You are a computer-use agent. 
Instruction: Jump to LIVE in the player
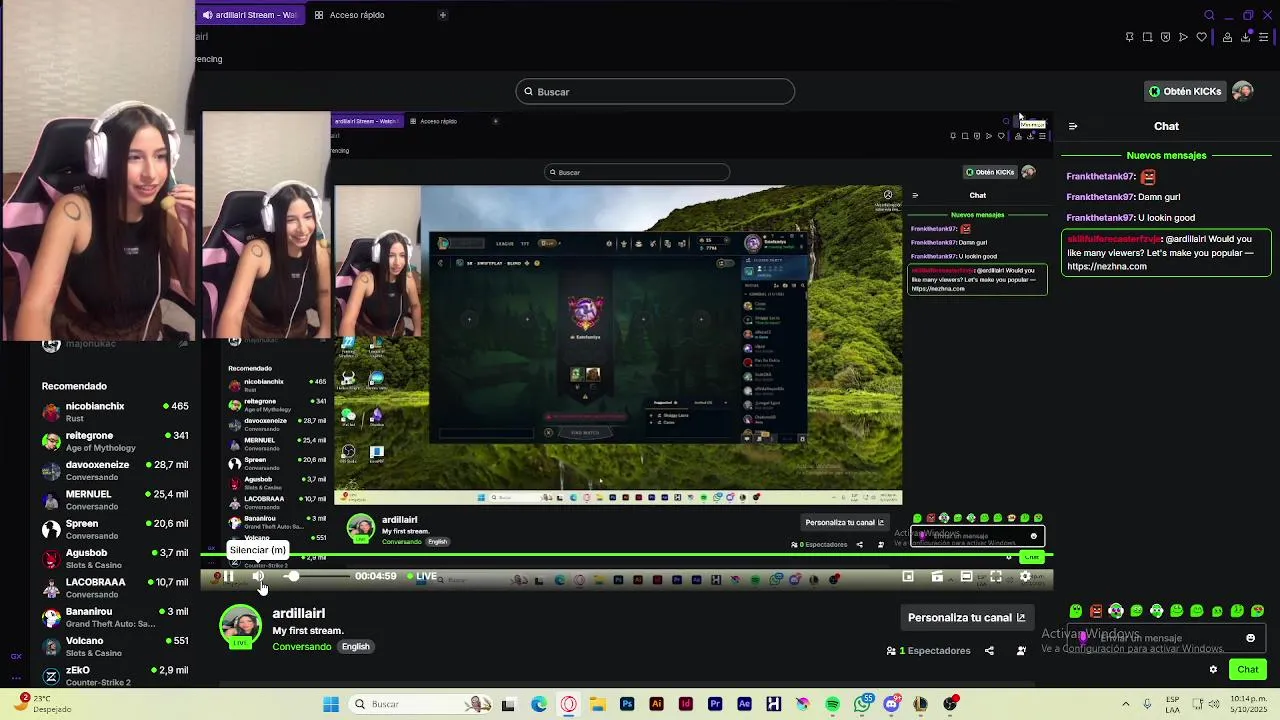pos(422,576)
